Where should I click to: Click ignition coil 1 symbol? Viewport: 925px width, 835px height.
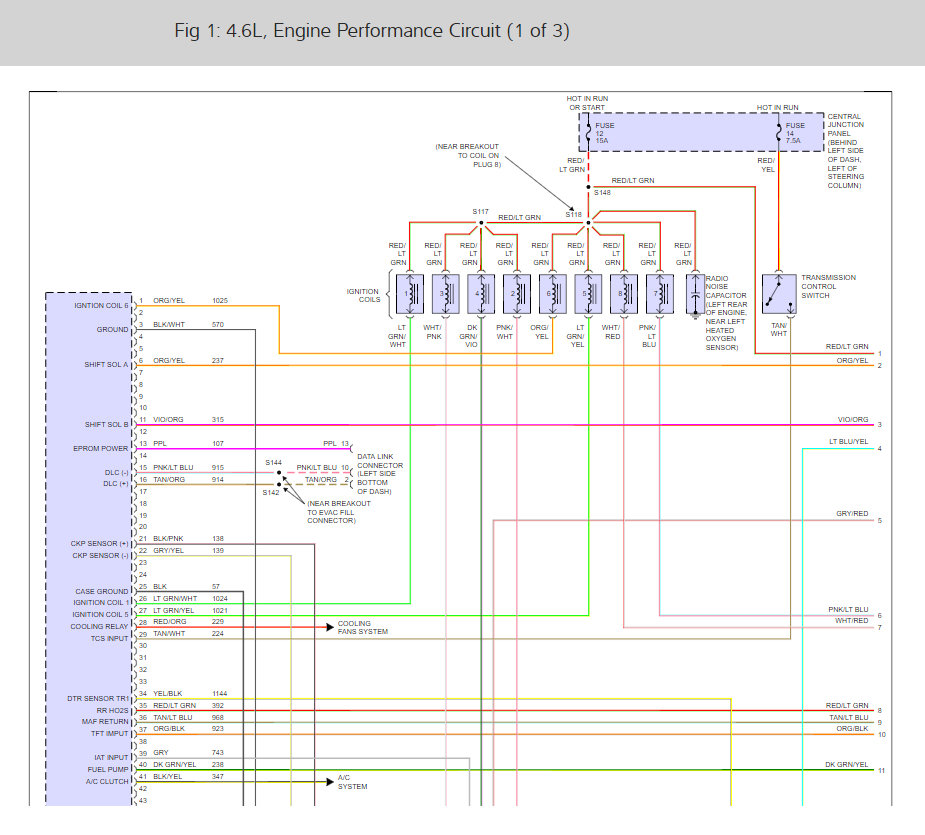pyautogui.click(x=410, y=294)
